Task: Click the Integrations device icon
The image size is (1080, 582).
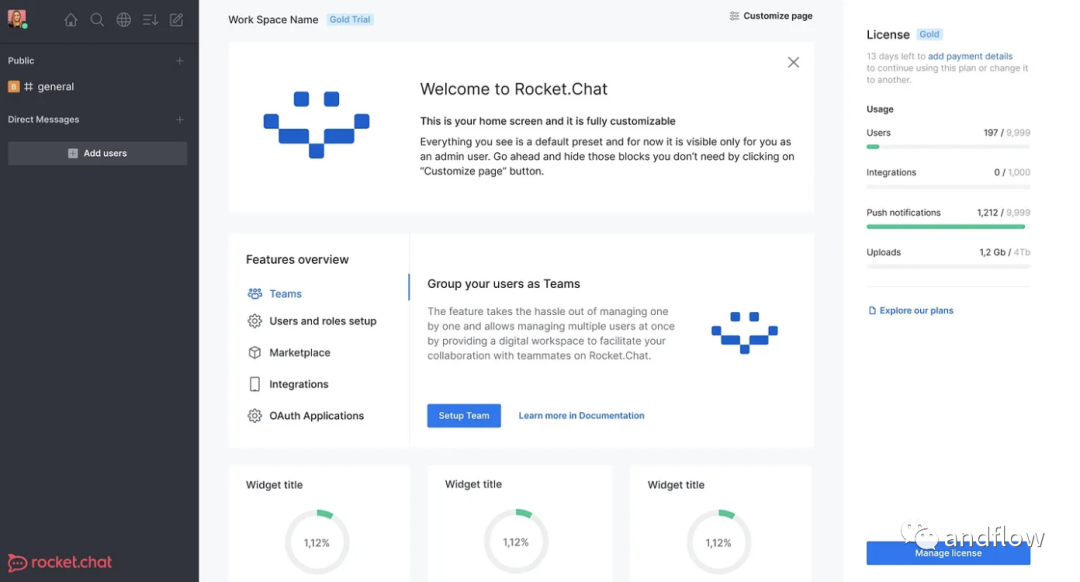Action: 255,384
